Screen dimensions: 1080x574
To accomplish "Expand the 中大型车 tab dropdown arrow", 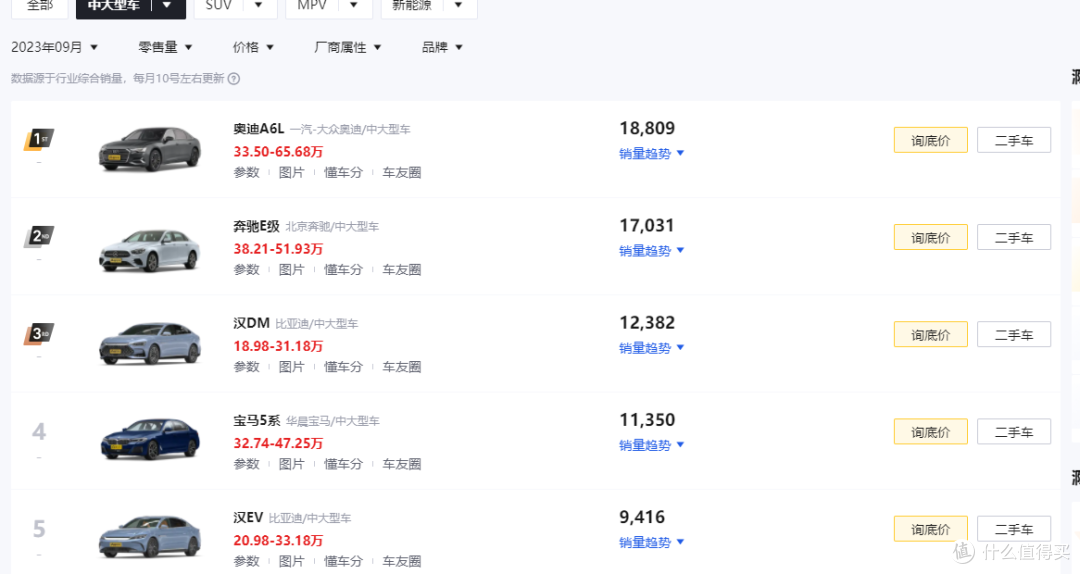I will 167,6.
